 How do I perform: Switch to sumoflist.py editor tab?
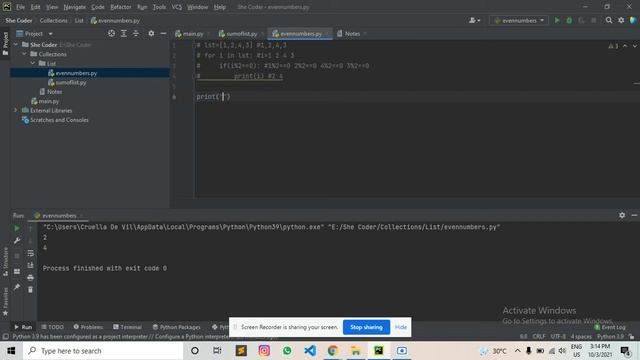[x=241, y=34]
